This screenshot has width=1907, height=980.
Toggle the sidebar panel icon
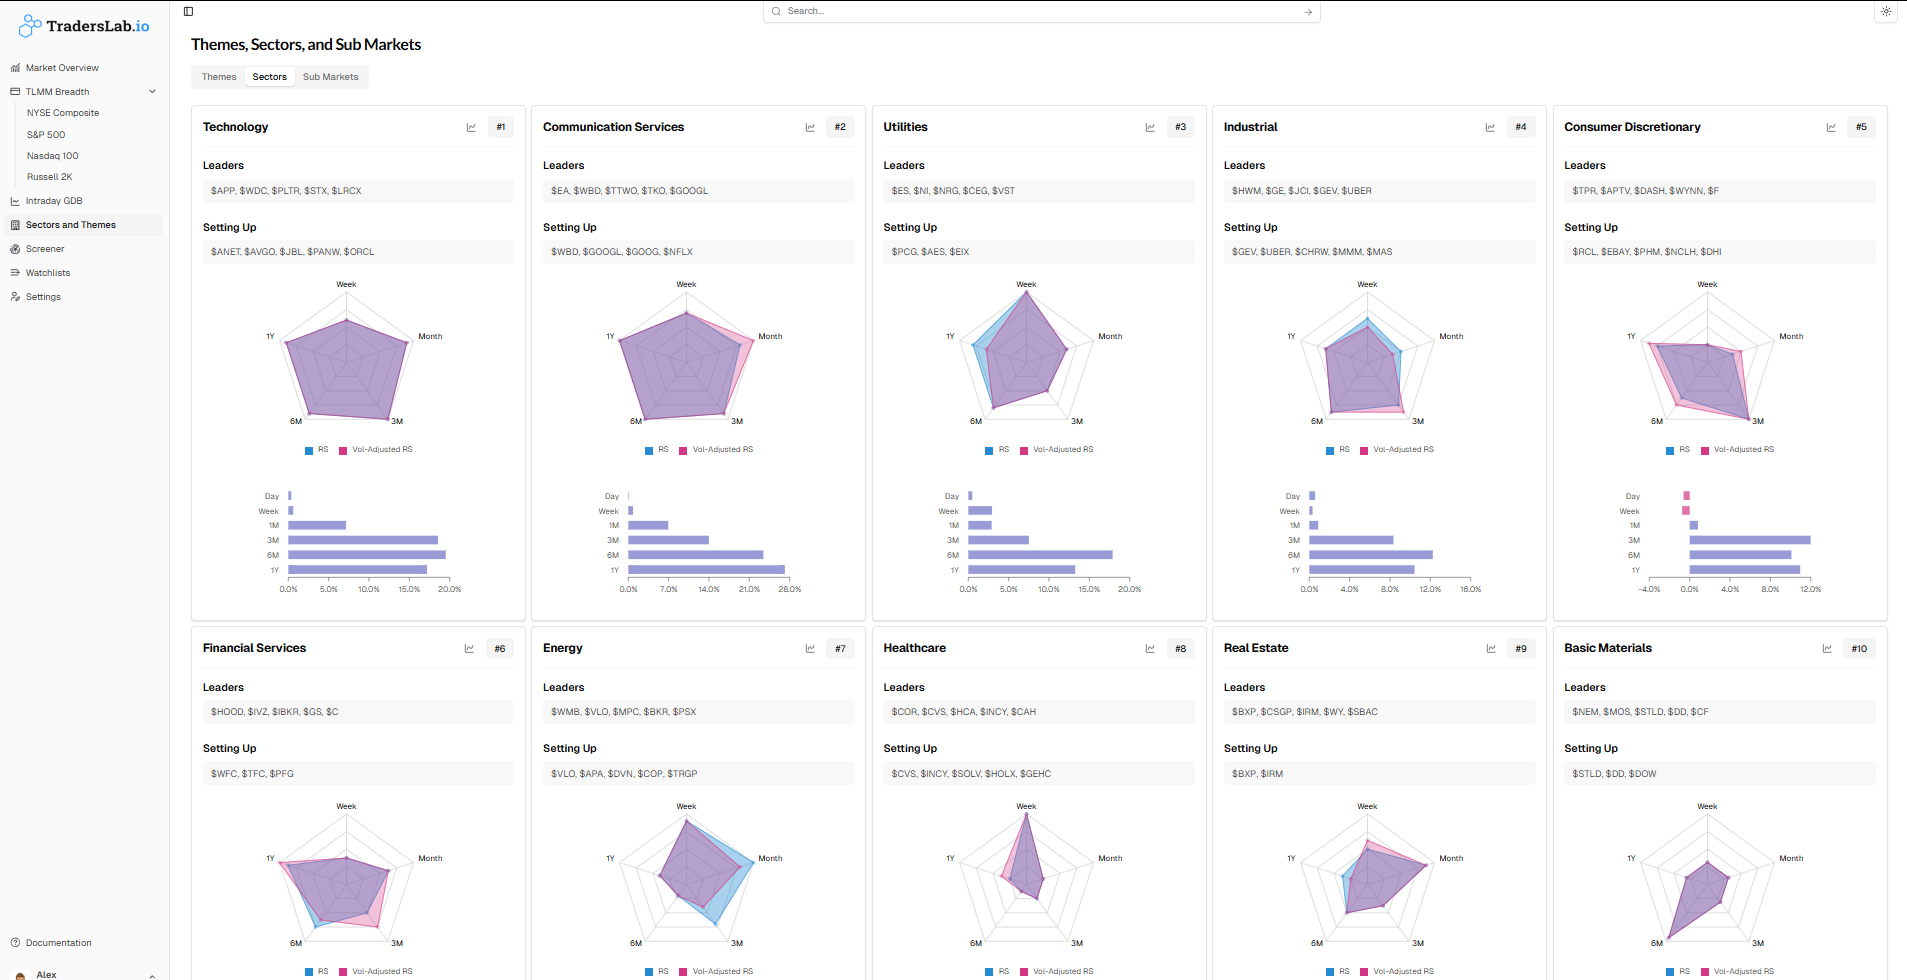pos(188,11)
